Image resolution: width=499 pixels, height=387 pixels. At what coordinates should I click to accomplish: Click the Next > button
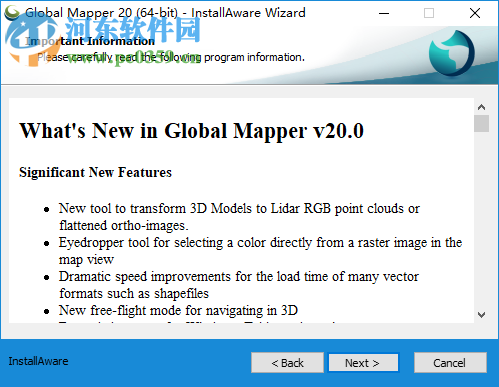click(x=363, y=363)
